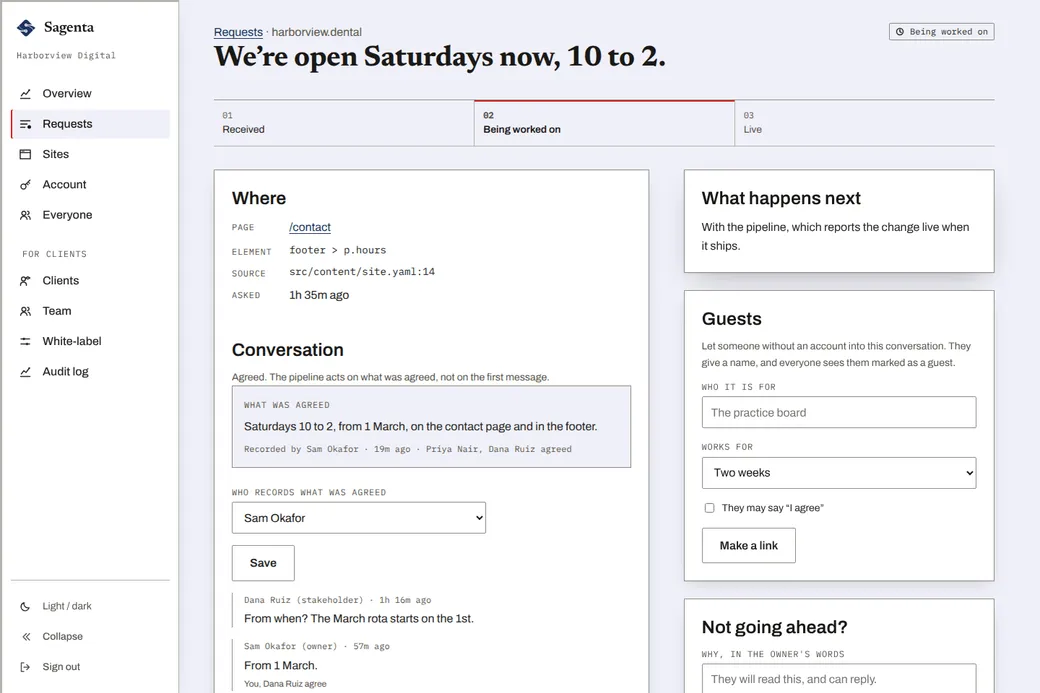Open the Works for Two weeks dropdown
Image resolution: width=1040 pixels, height=693 pixels.
coord(839,473)
